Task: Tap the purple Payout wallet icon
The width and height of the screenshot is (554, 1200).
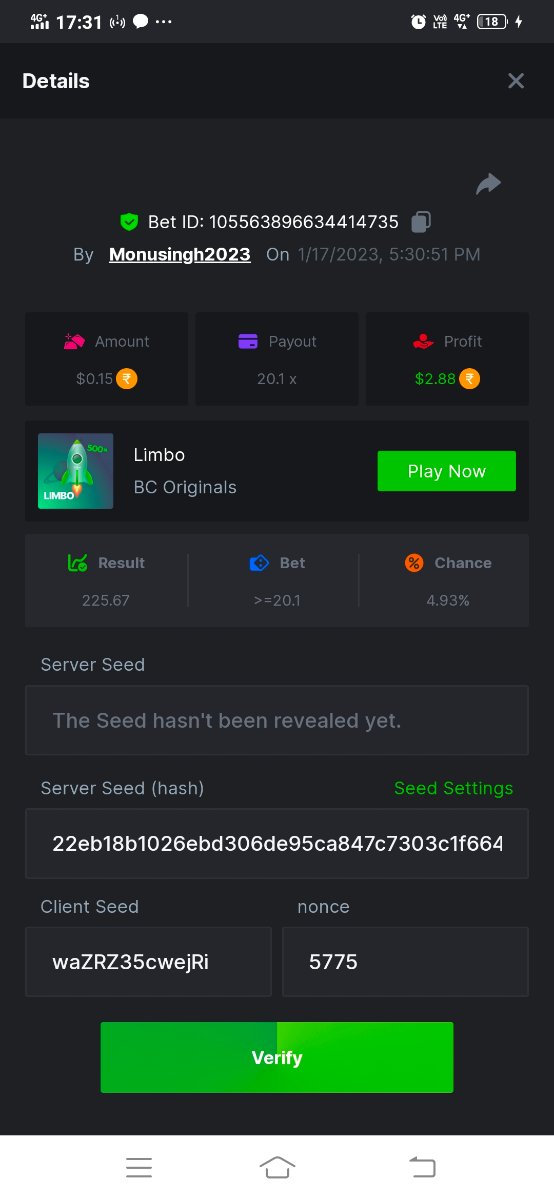Action: point(249,341)
